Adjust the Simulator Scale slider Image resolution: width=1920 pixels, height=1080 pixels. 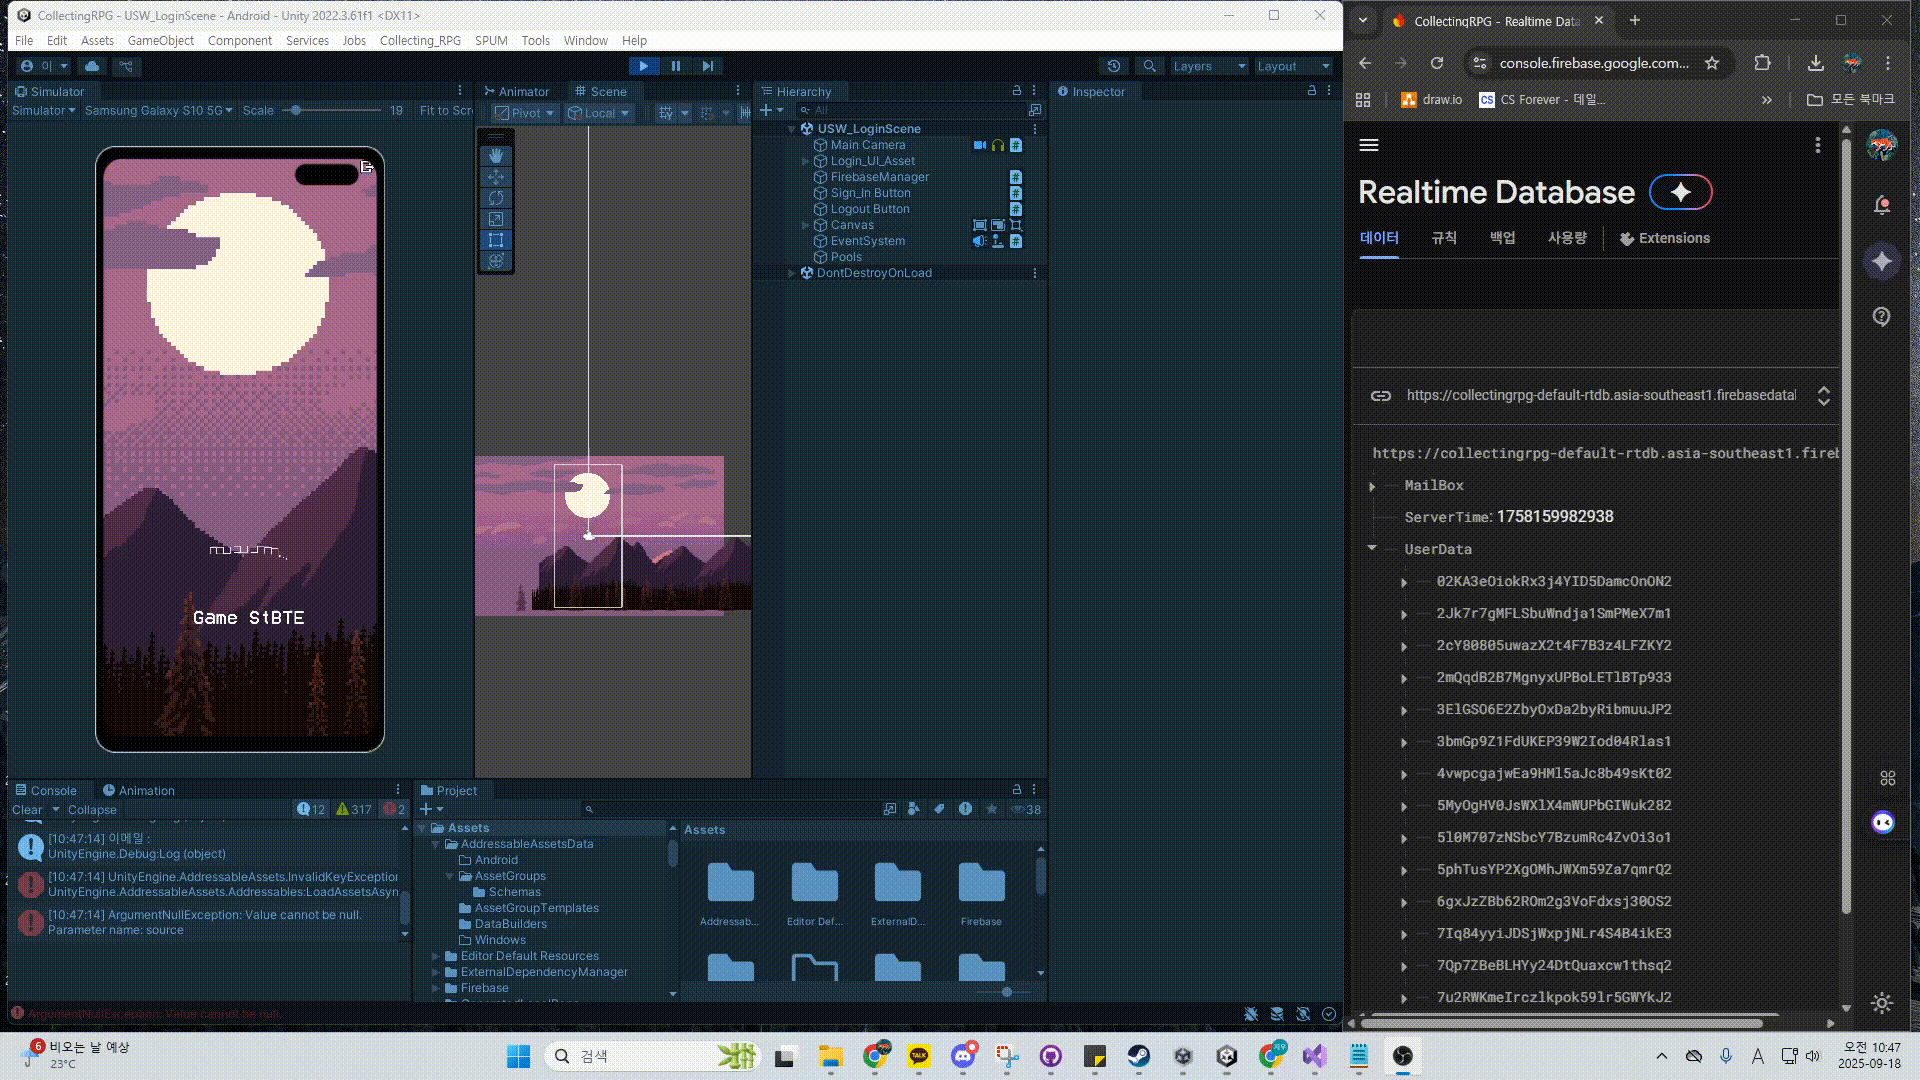296,110
